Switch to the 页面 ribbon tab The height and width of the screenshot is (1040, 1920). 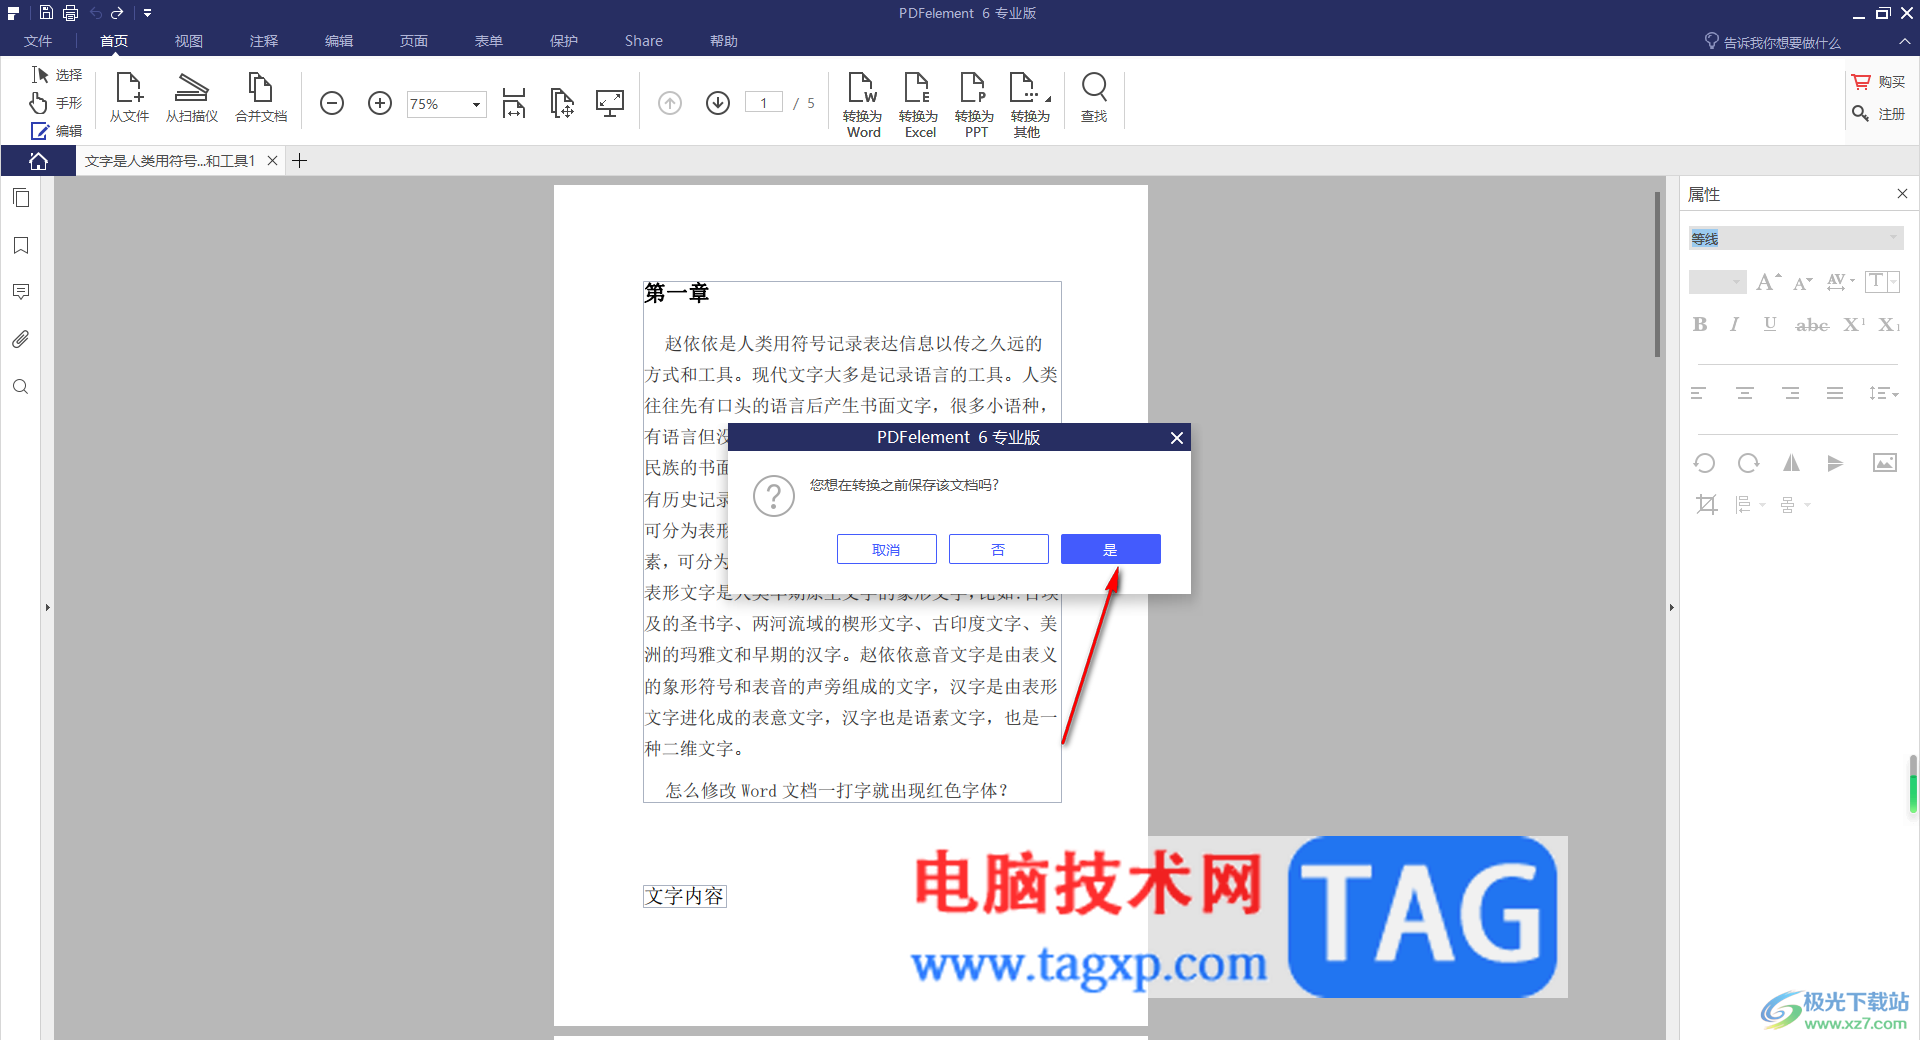414,41
